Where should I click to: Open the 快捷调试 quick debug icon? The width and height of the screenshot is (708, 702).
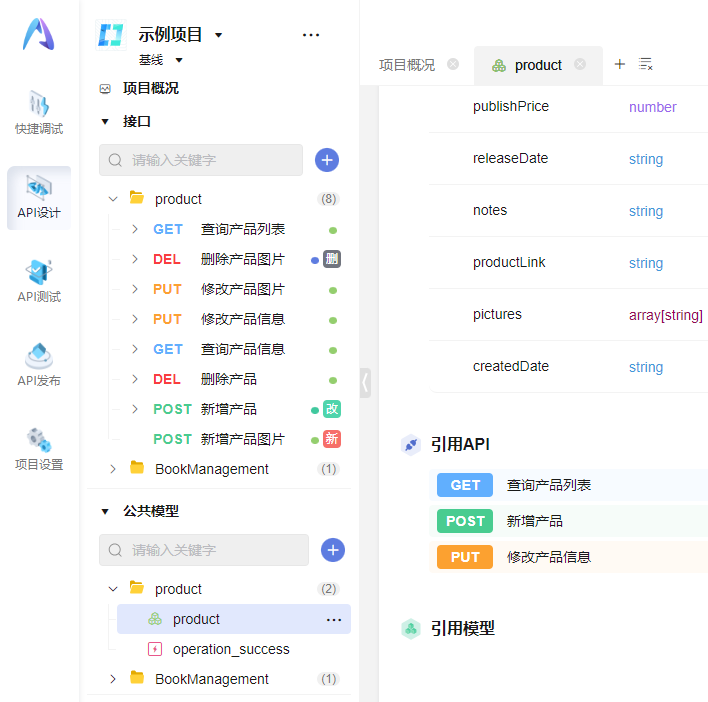(39, 112)
